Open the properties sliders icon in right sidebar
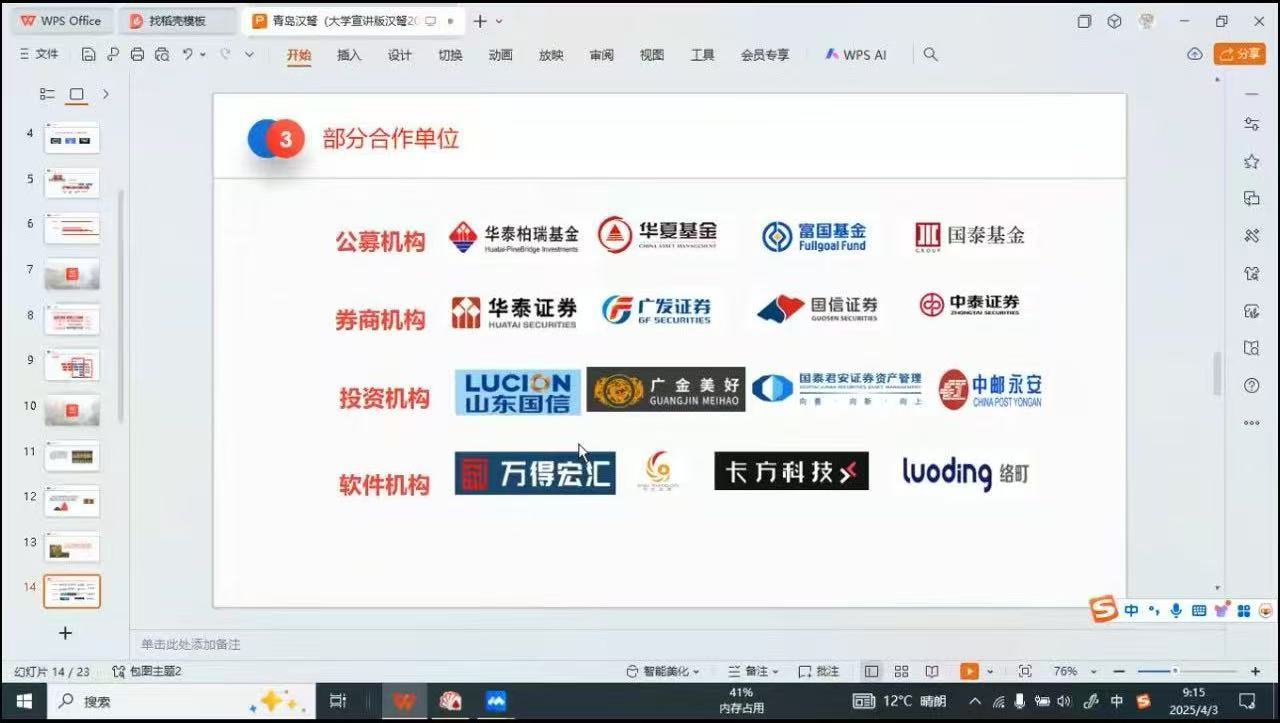Viewport: 1280px width, 723px height. coord(1251,124)
